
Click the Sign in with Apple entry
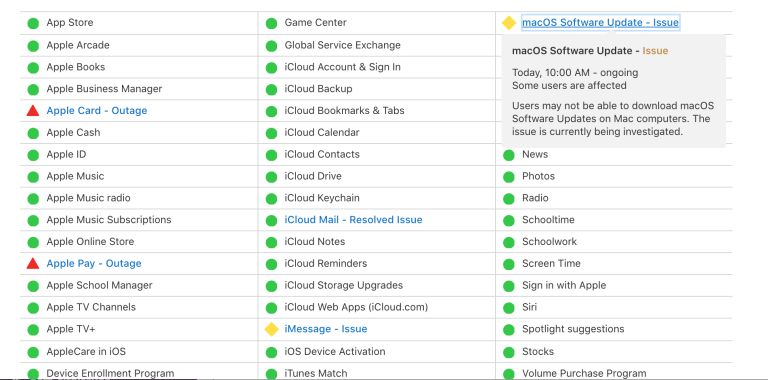(x=564, y=285)
